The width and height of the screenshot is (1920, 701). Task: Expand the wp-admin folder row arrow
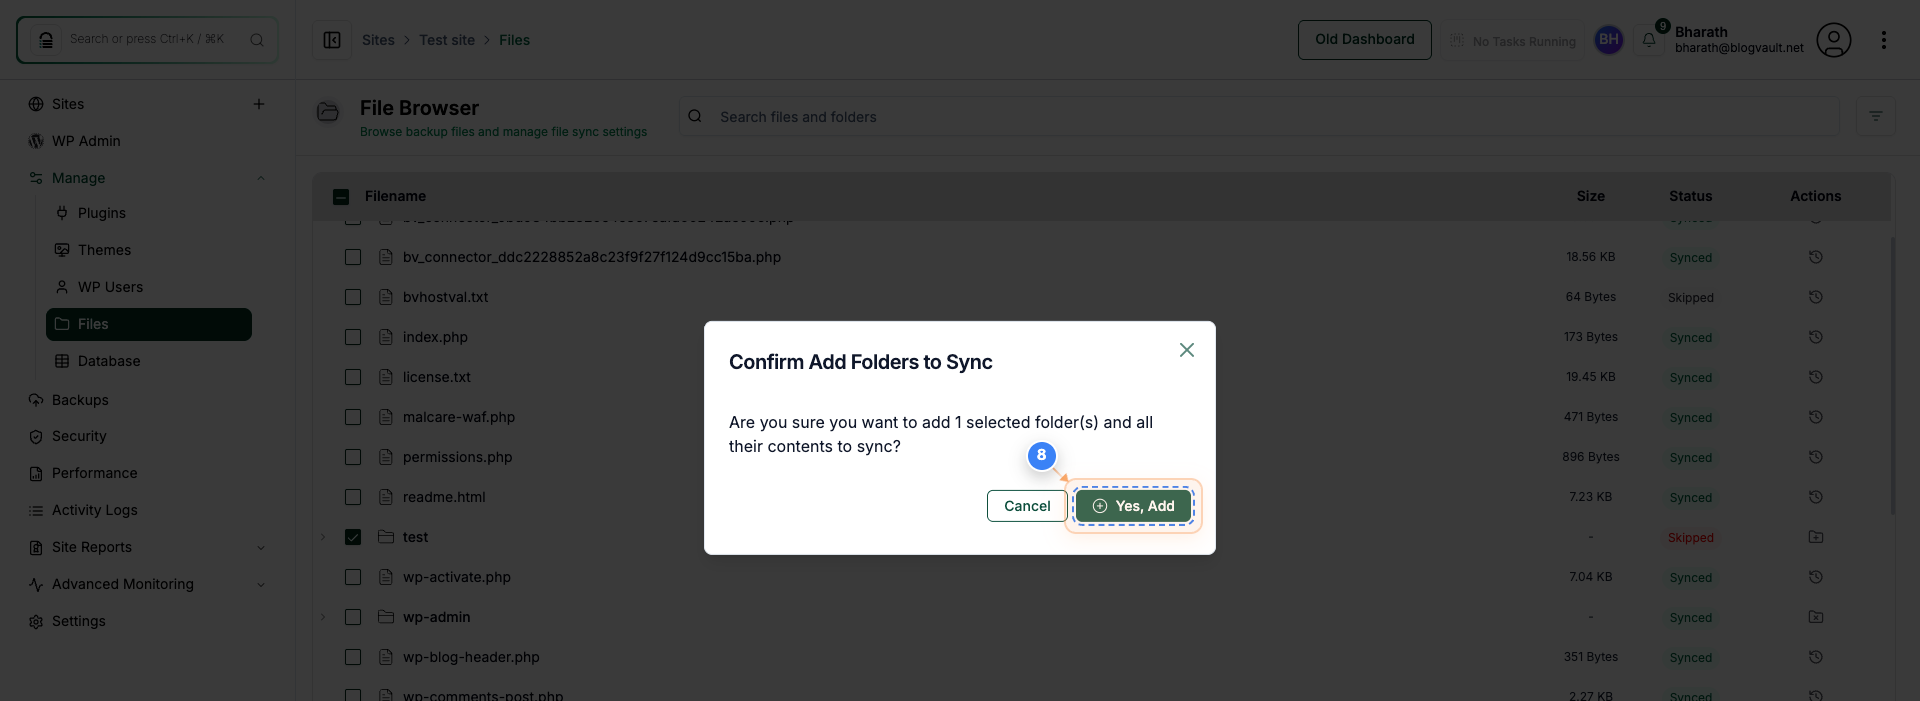pos(323,617)
